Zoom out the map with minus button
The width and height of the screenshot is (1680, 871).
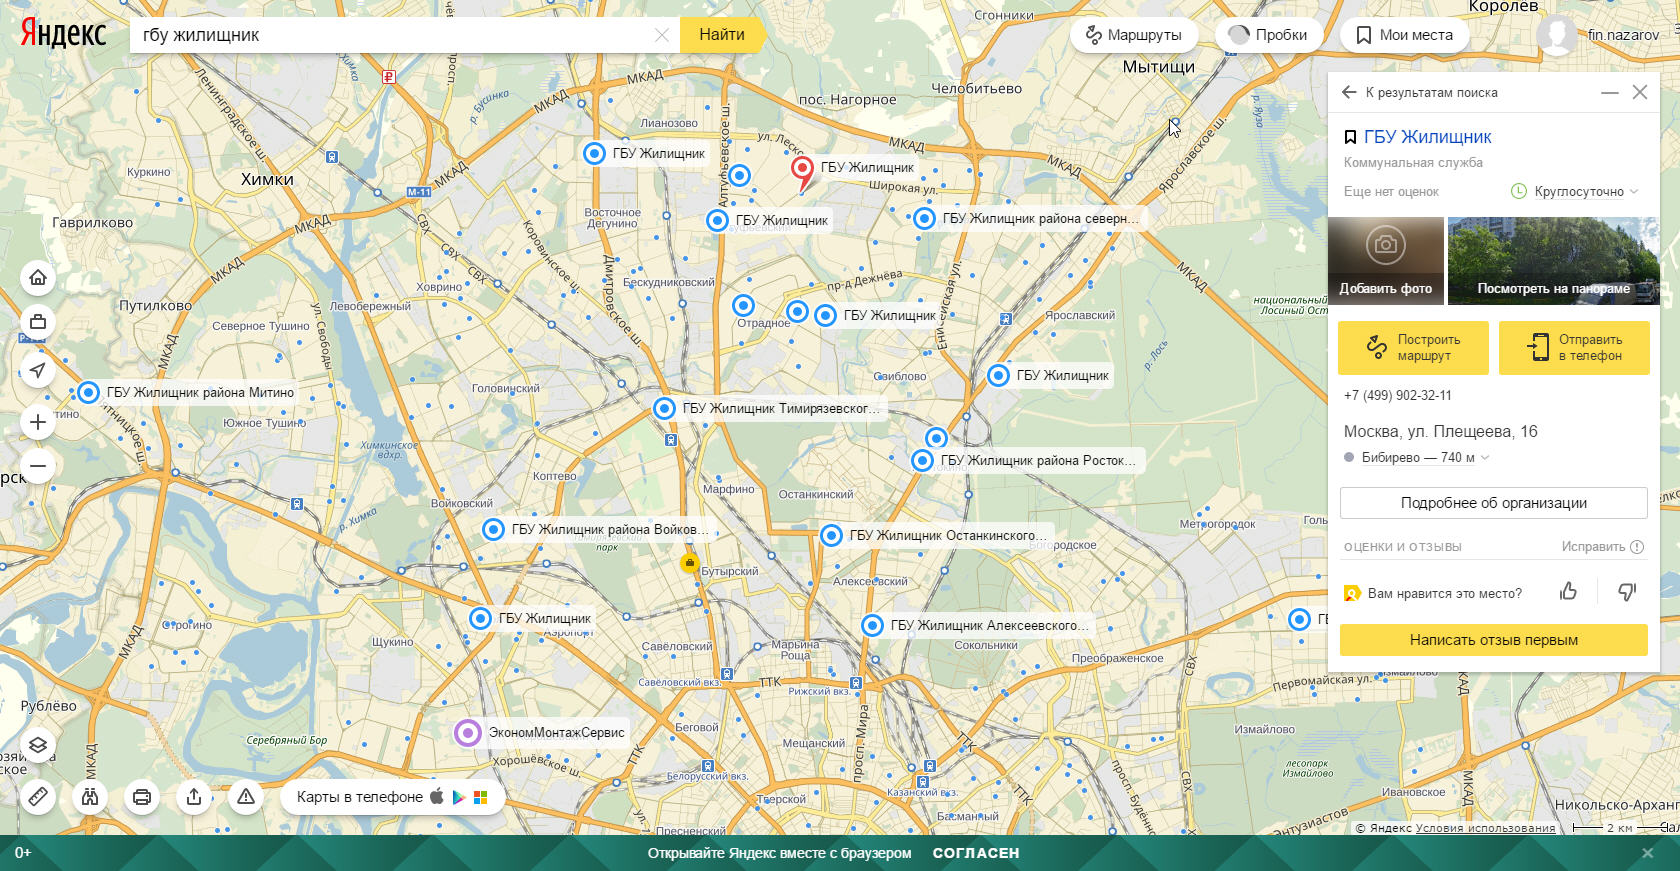coord(38,466)
